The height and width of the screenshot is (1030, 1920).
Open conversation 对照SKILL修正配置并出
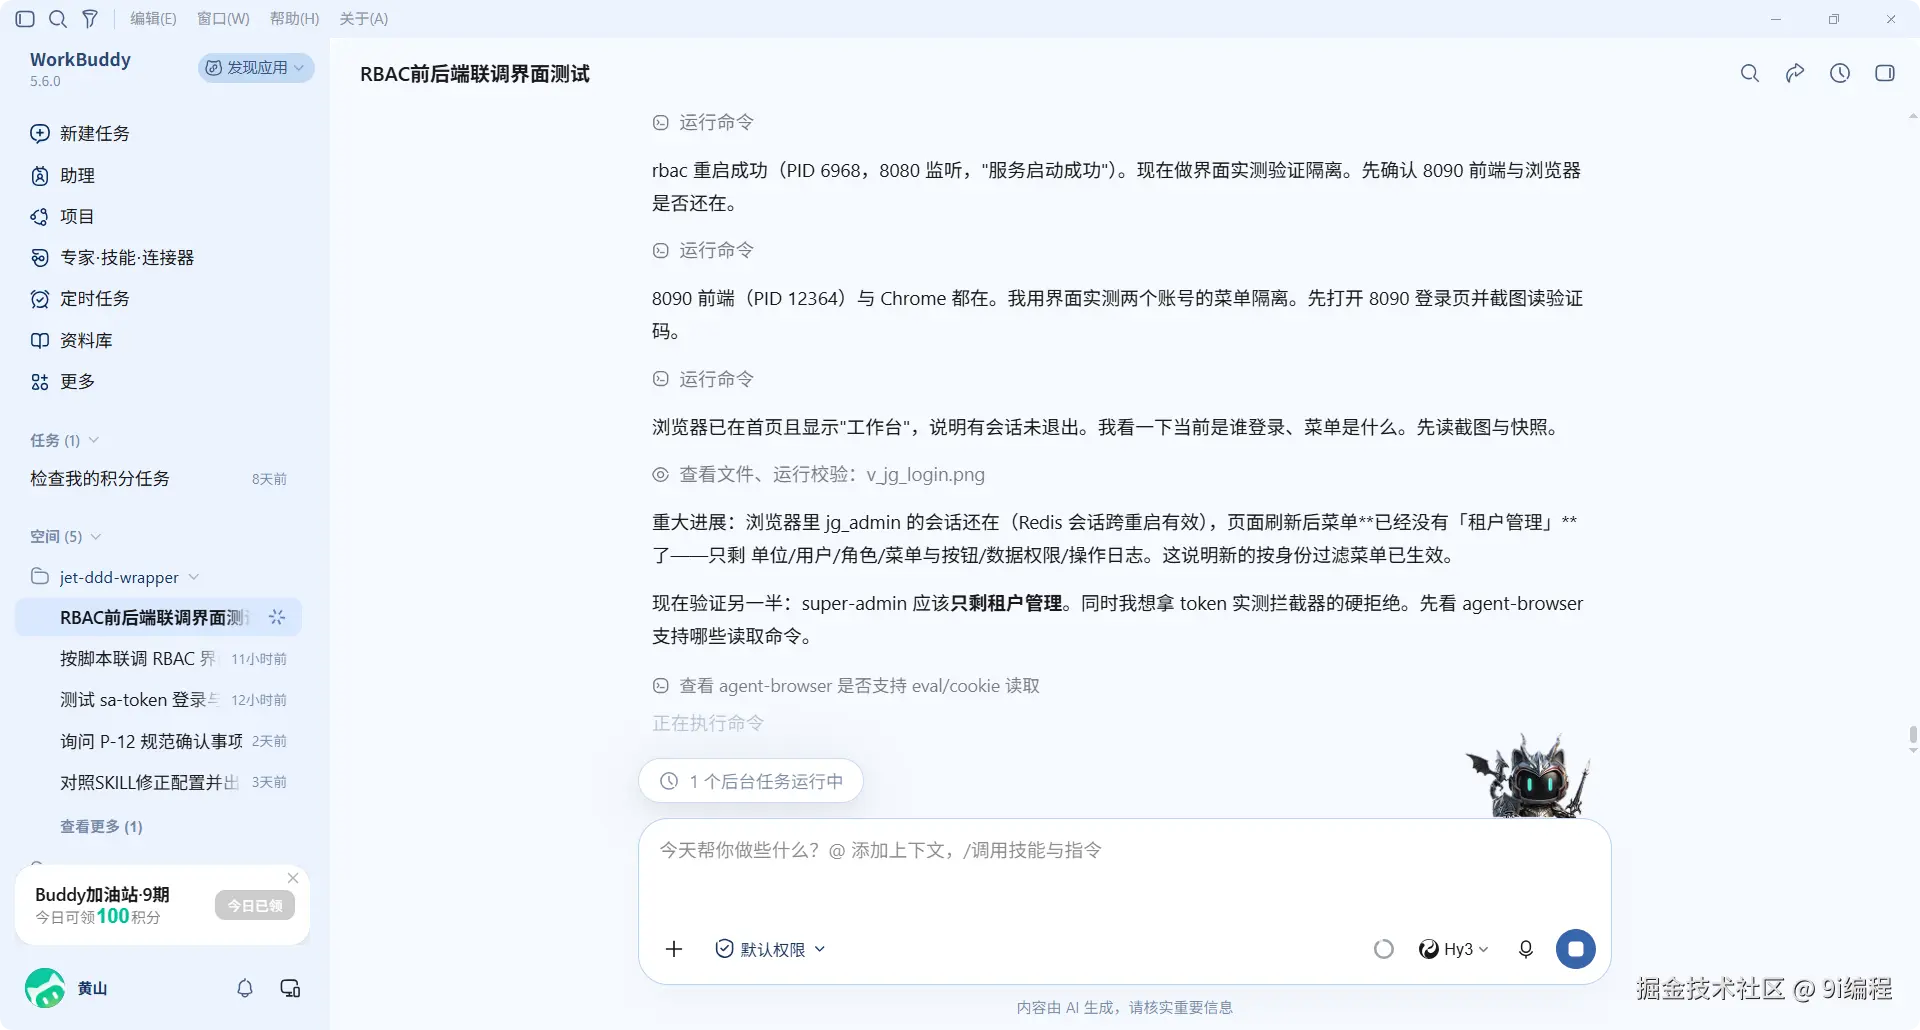tap(158, 782)
